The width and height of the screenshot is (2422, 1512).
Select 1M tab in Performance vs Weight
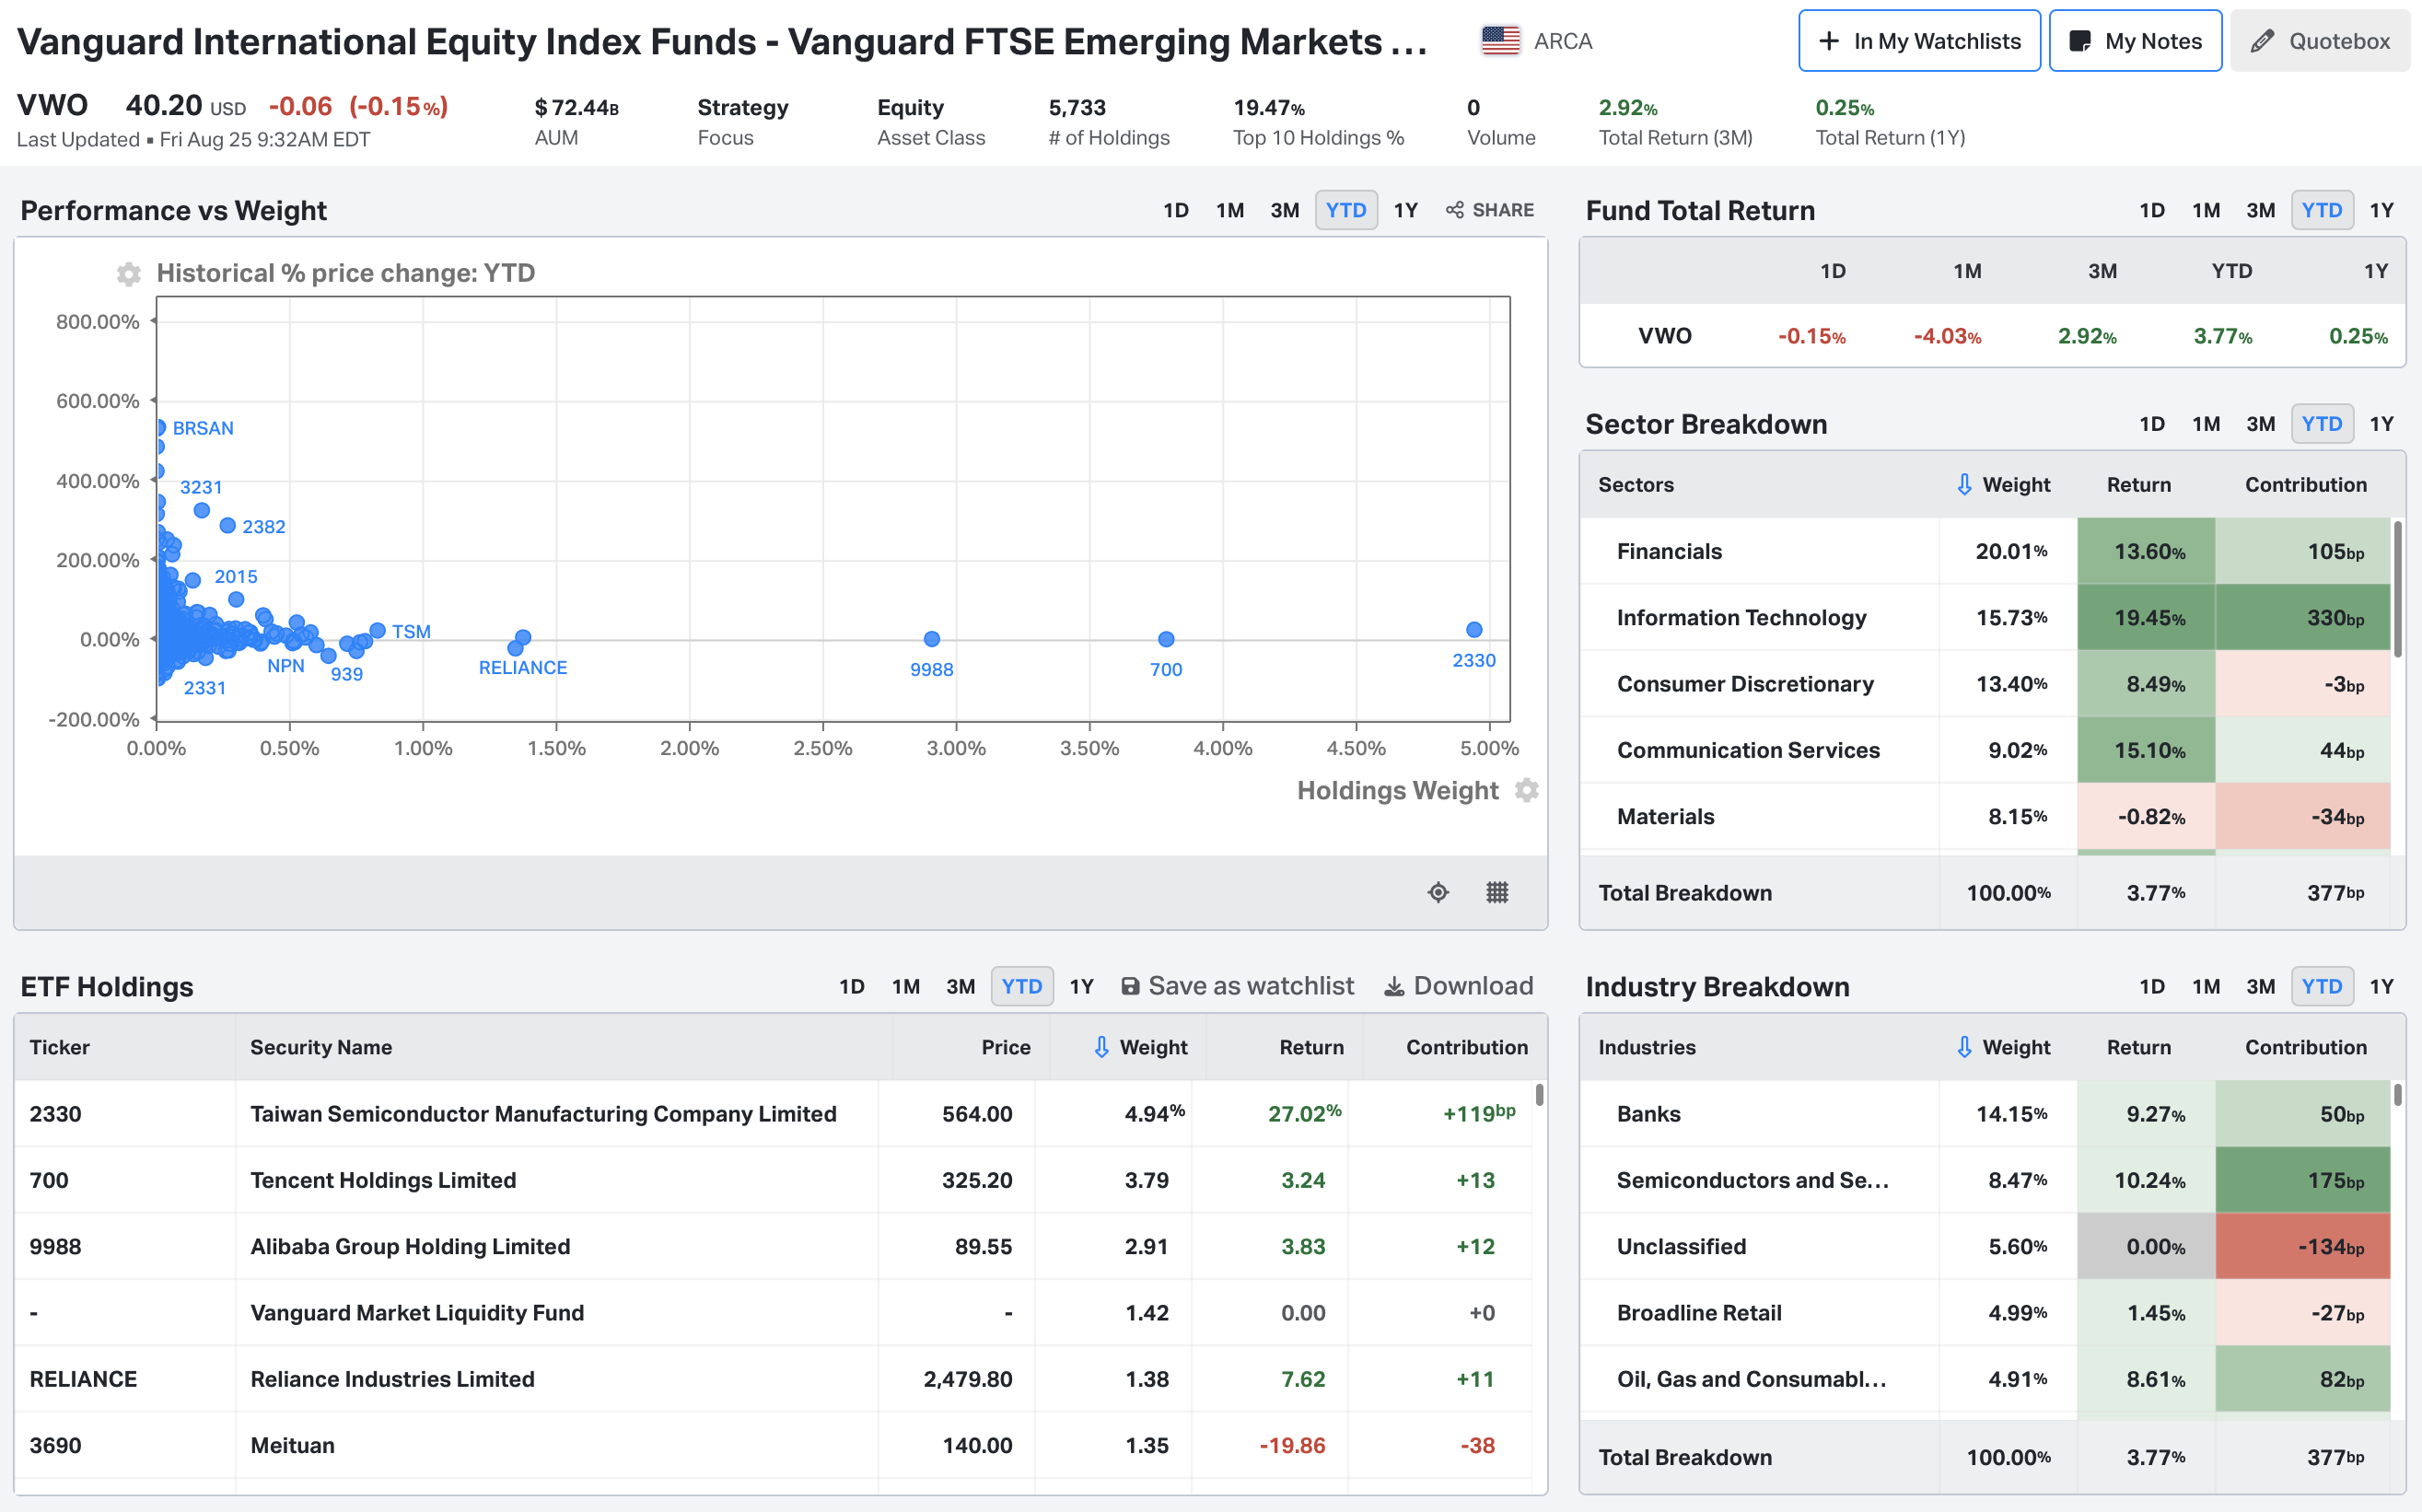click(x=1230, y=210)
